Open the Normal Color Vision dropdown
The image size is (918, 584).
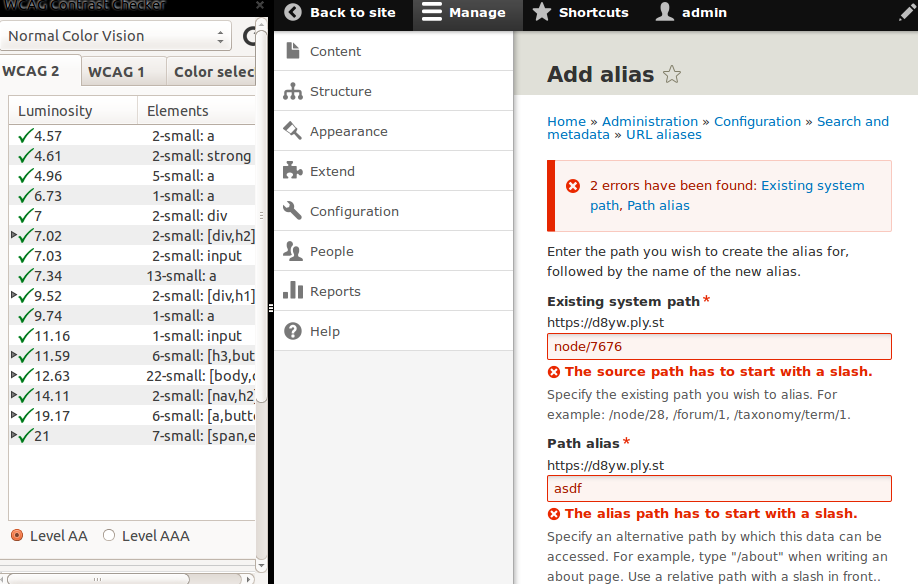118,37
